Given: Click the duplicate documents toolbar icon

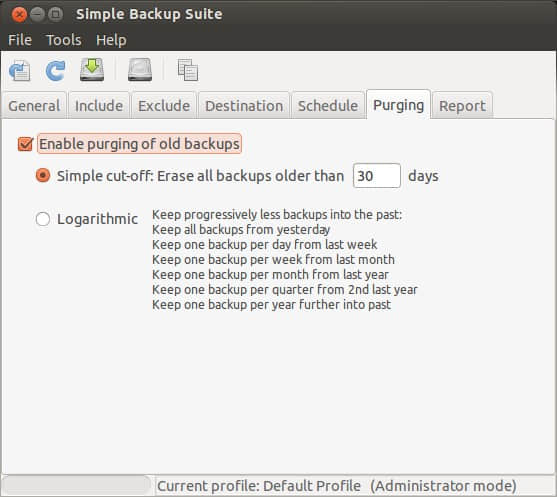Looking at the screenshot, I should (188, 70).
